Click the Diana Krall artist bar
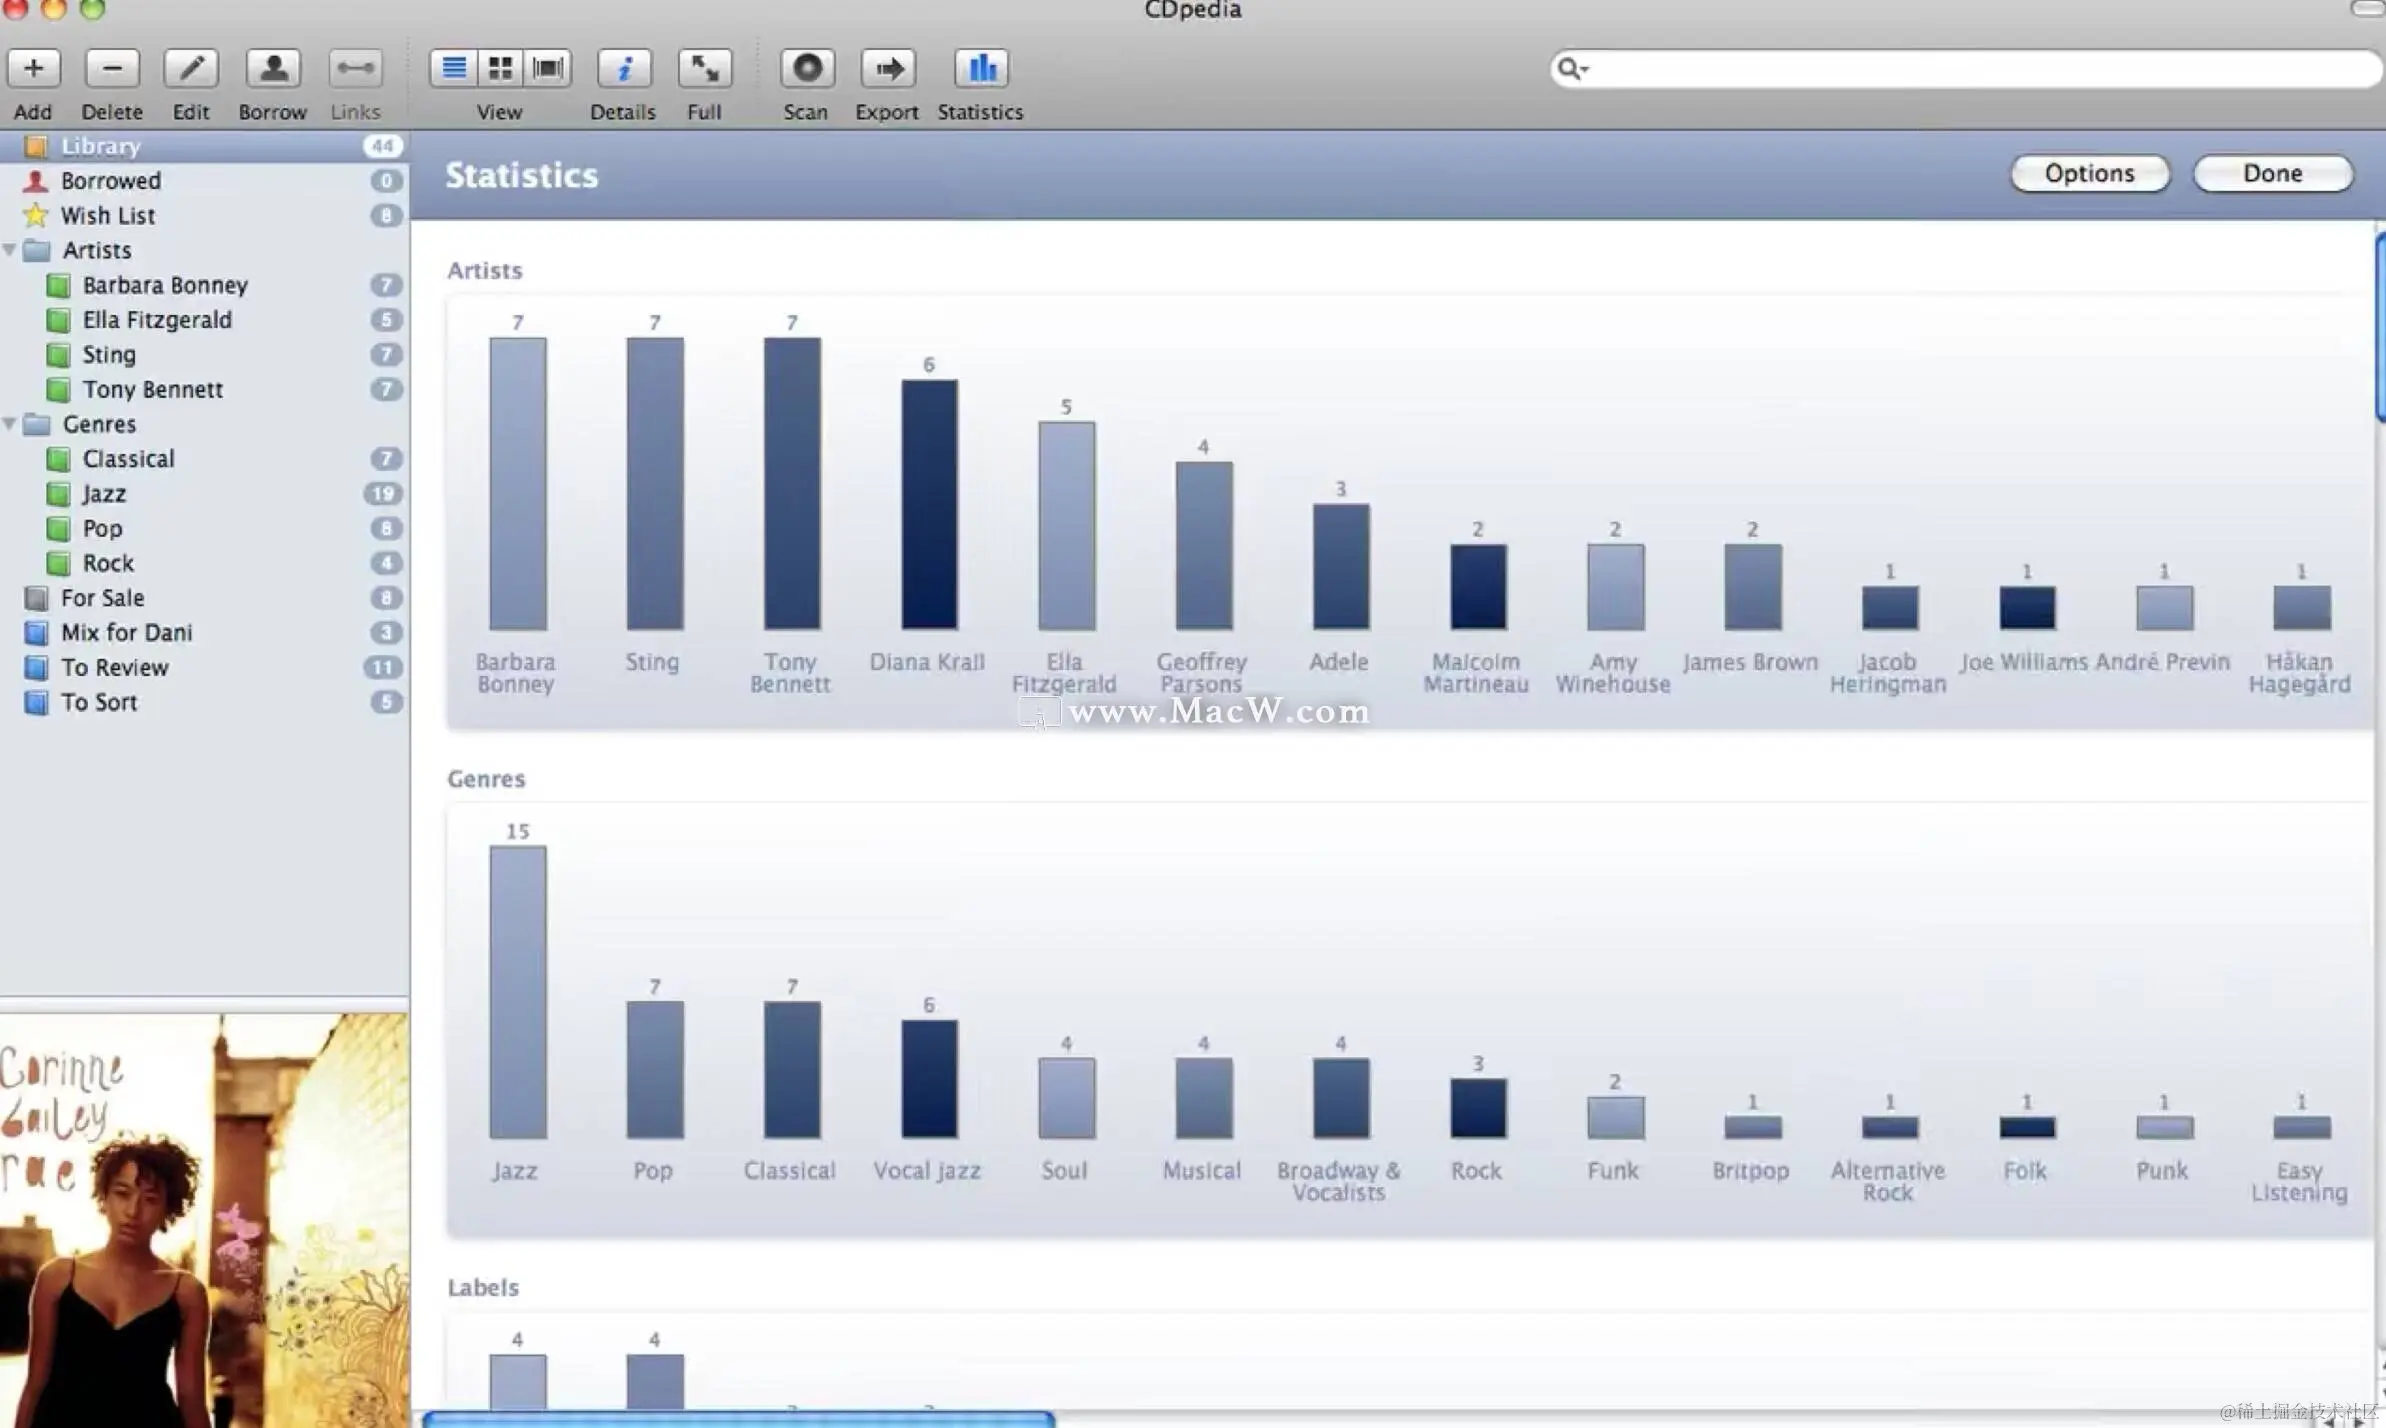This screenshot has width=2386, height=1428. (929, 505)
